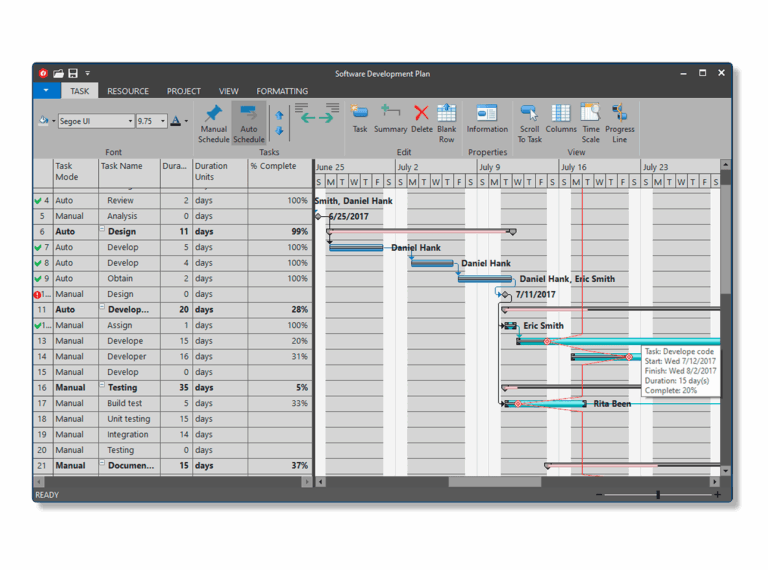Click the Gantt chart horizontal scrollbar thumb
Image resolution: width=768 pixels, height=570 pixels.
click(495, 482)
